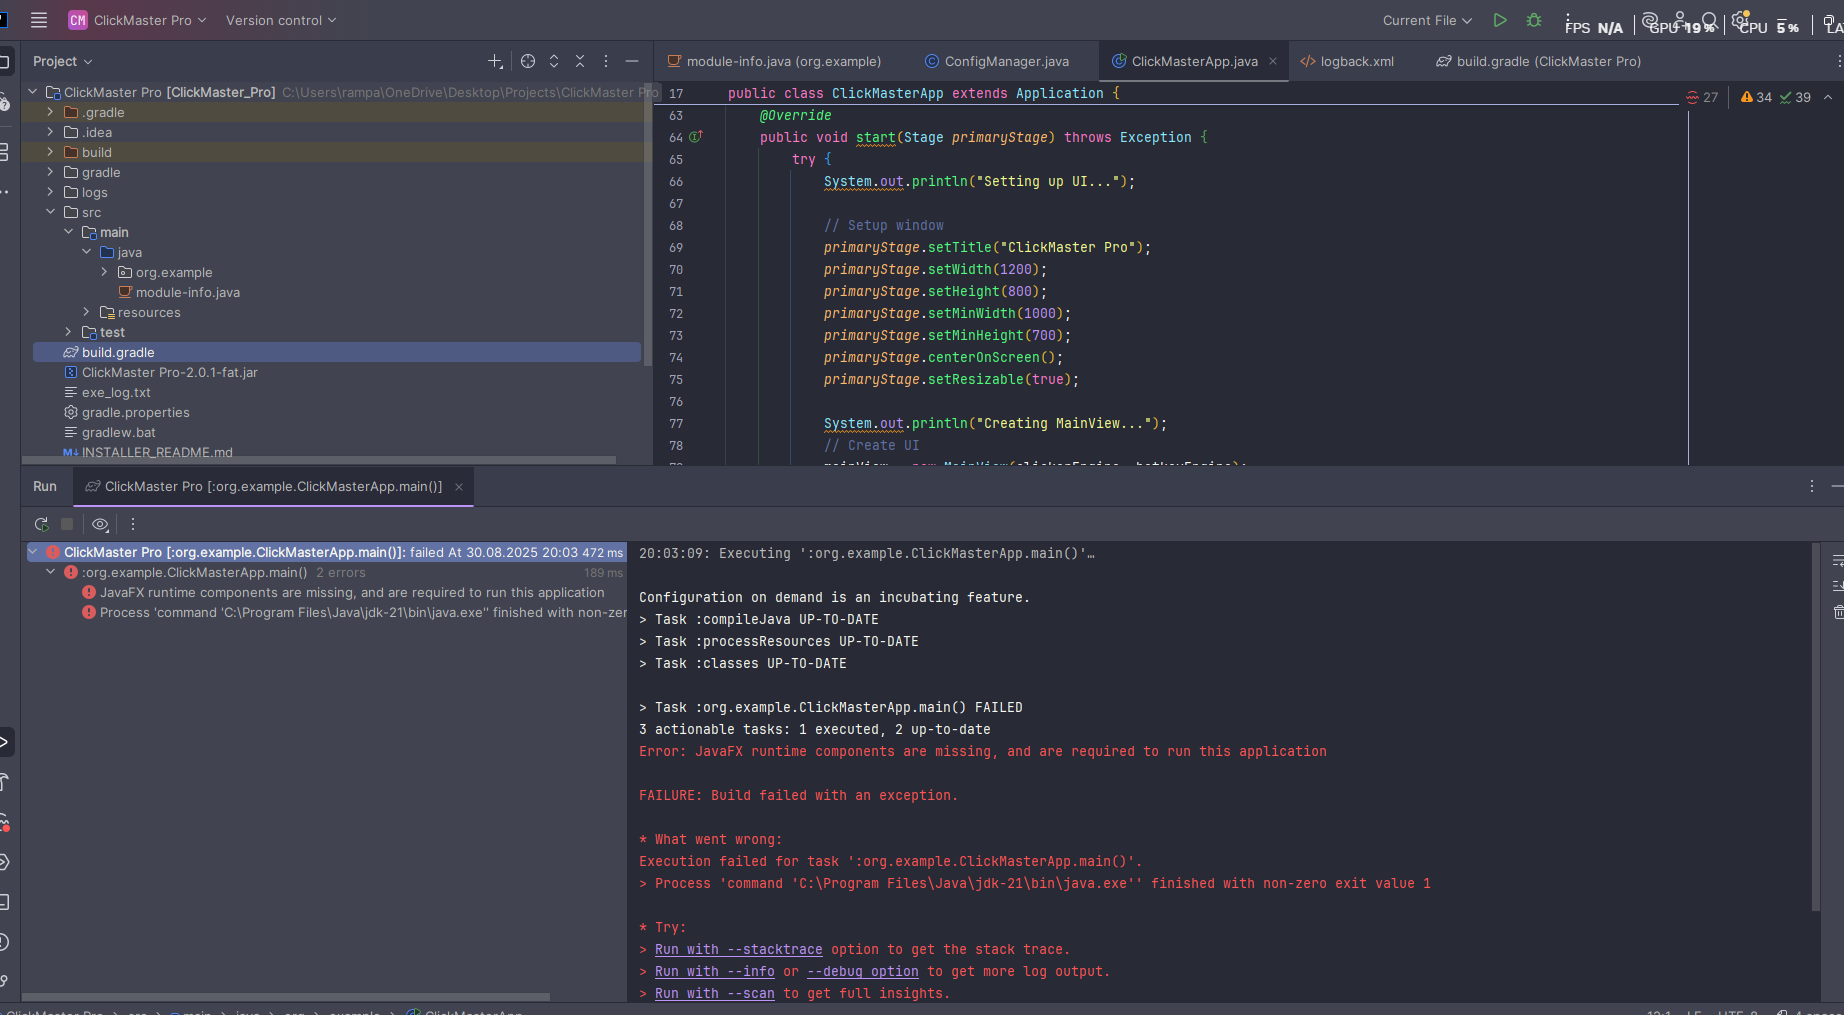Start debugging with the bug icon
This screenshot has width=1844, height=1015.
coord(1534,20)
